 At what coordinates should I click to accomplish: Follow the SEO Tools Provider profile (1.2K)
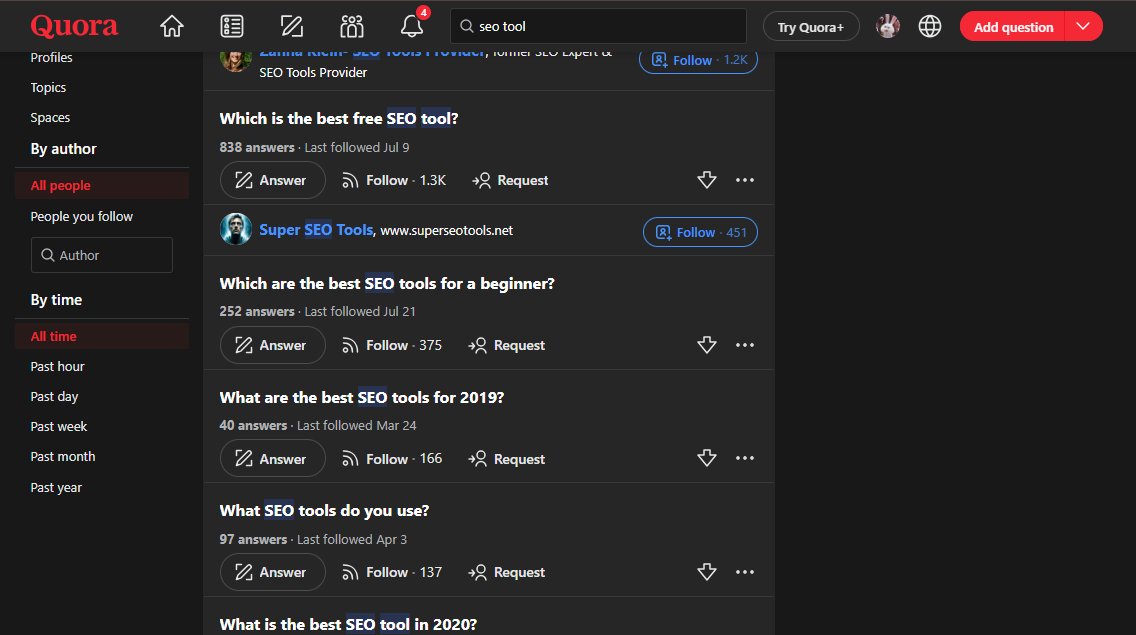tap(698, 59)
